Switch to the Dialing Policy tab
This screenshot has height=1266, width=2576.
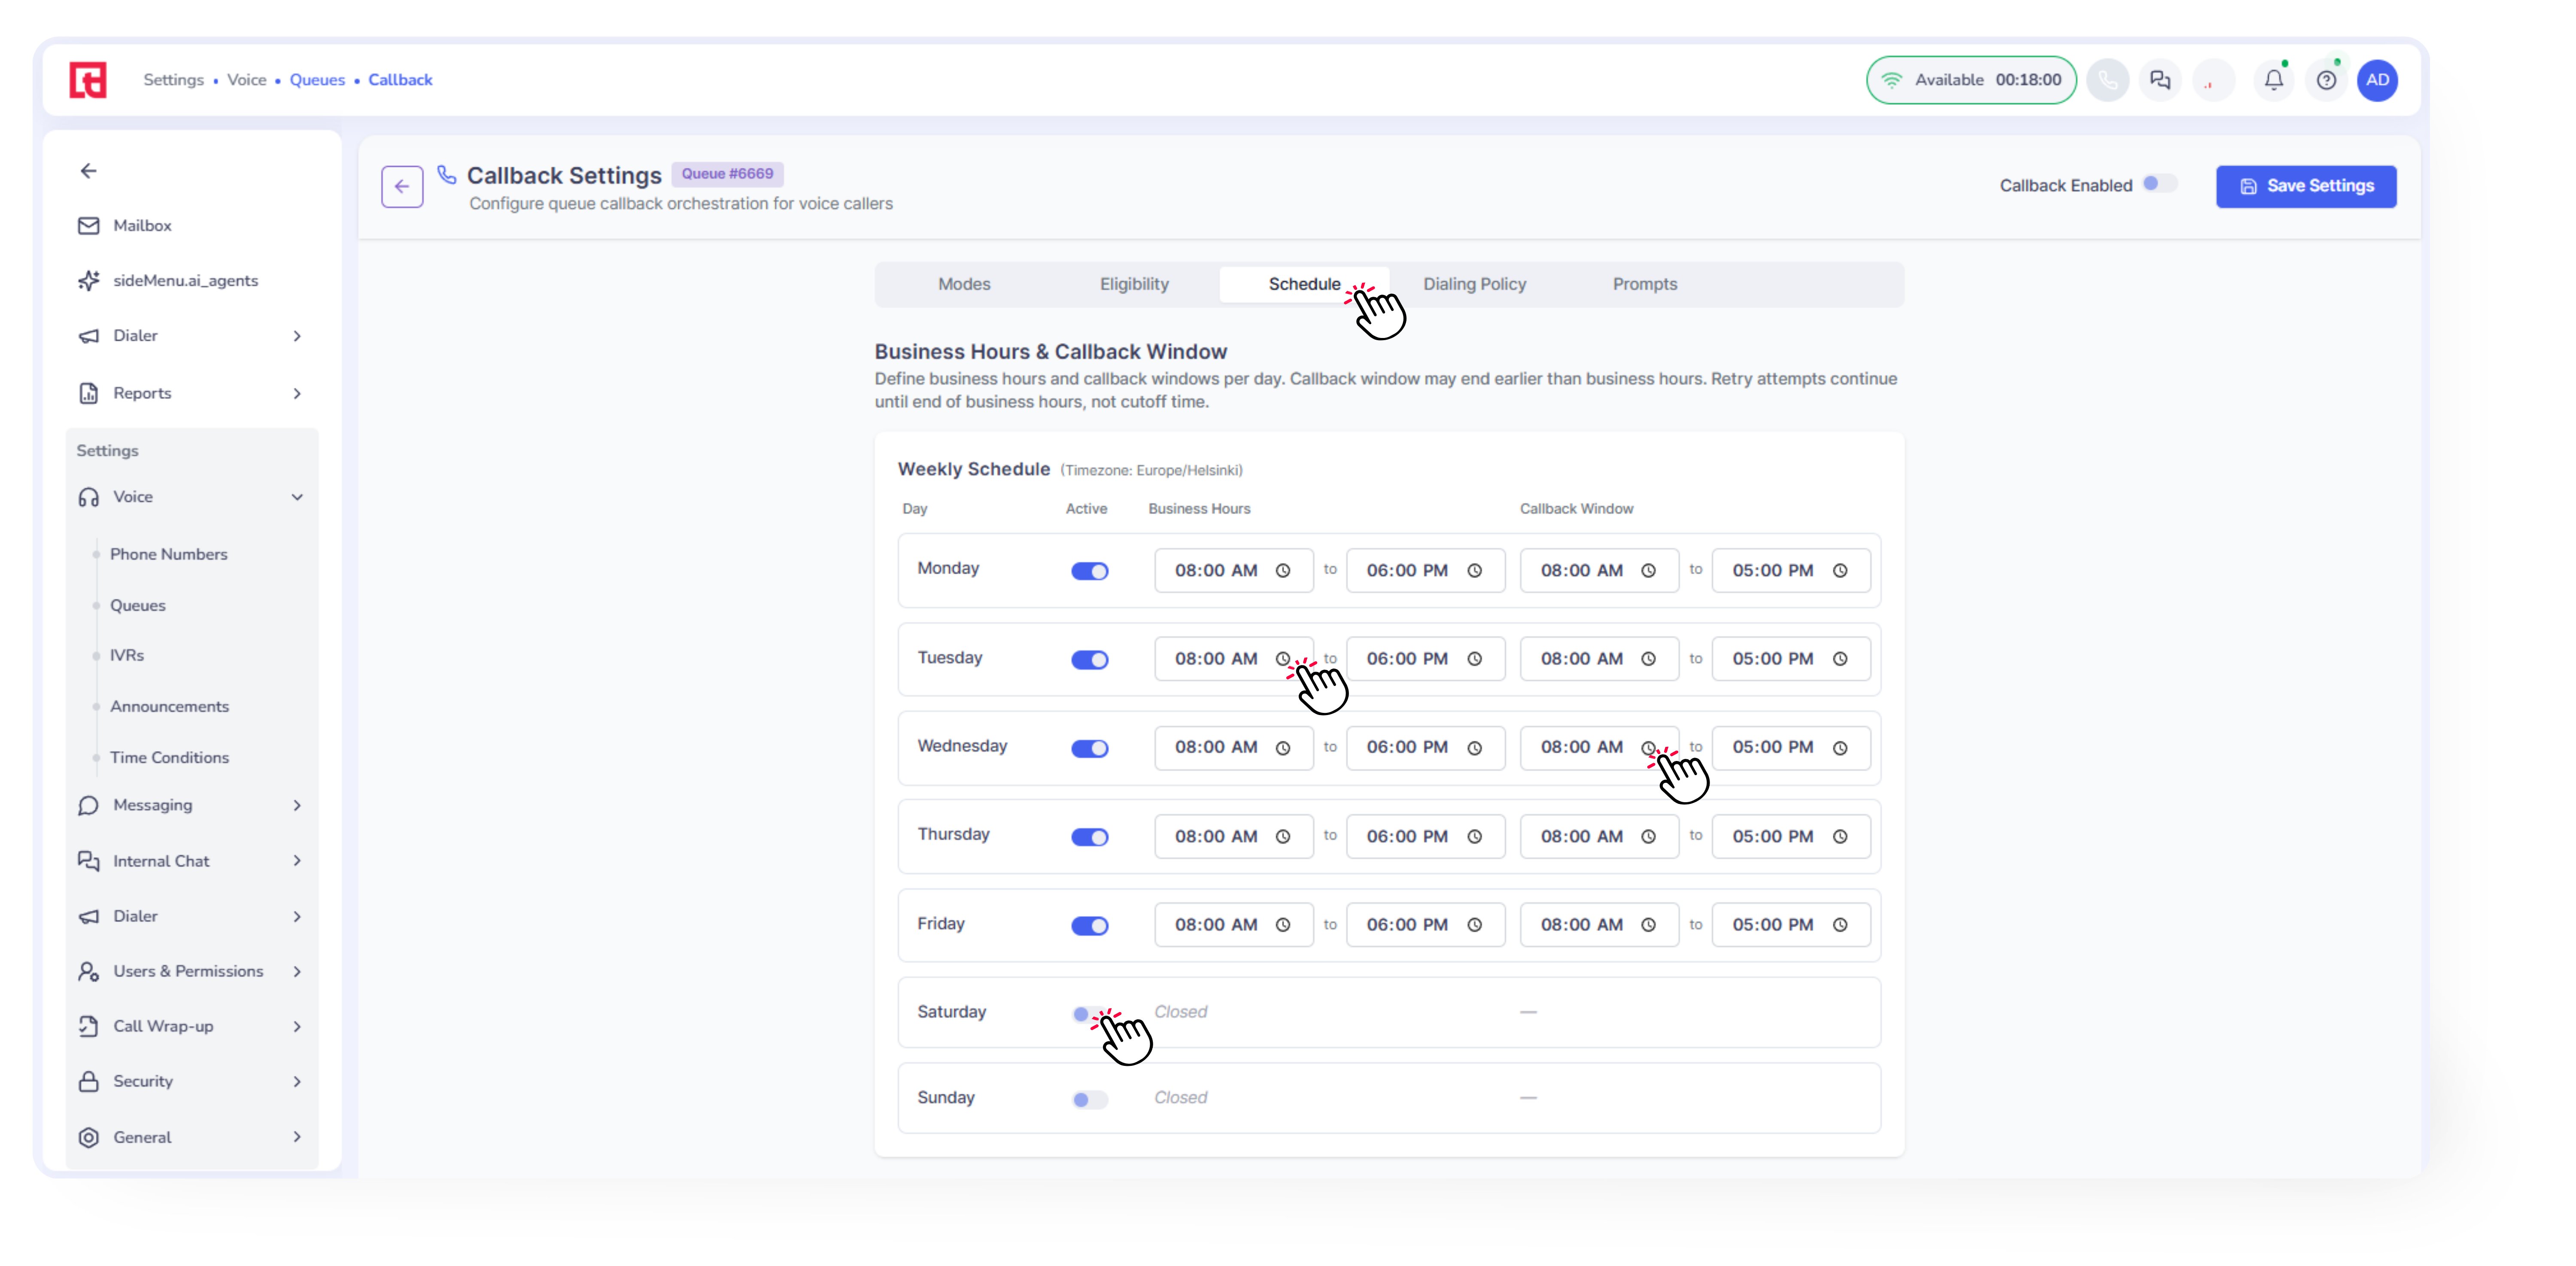[1474, 284]
